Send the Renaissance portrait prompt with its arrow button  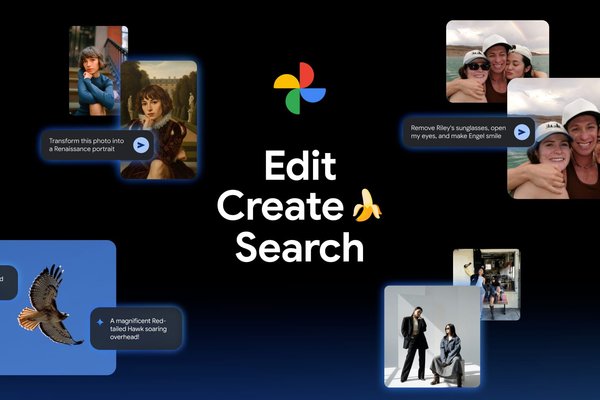pyautogui.click(x=141, y=145)
